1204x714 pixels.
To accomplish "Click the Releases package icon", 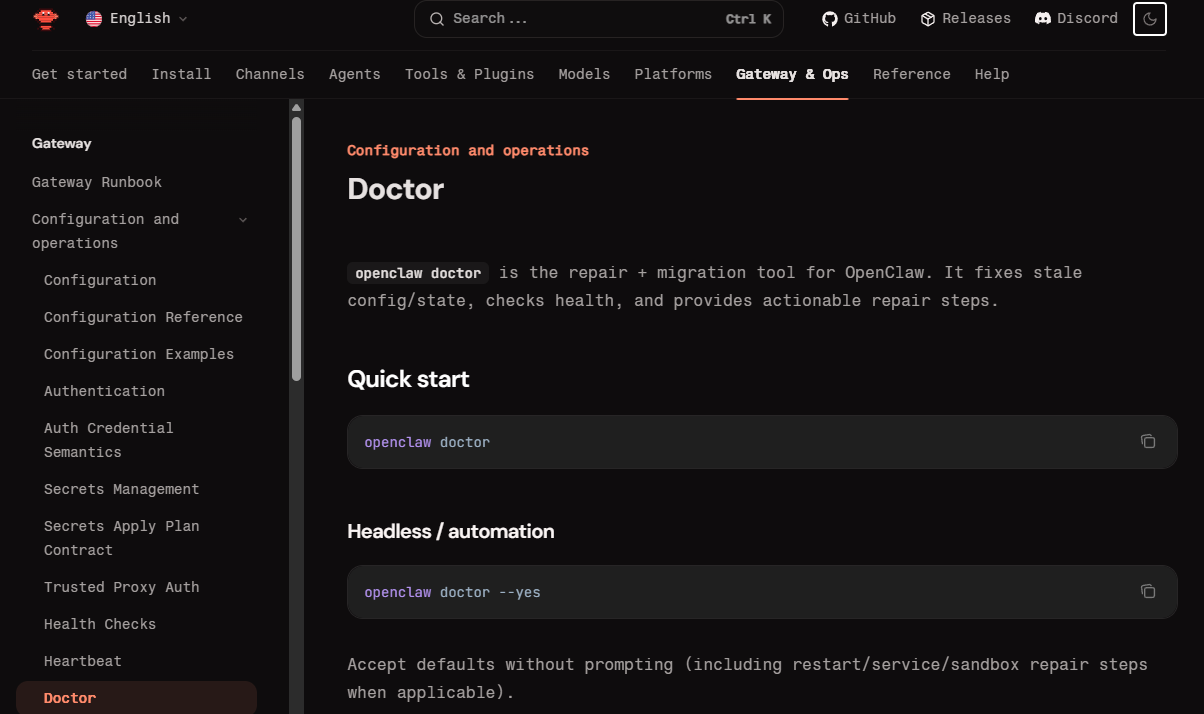I will click(928, 19).
